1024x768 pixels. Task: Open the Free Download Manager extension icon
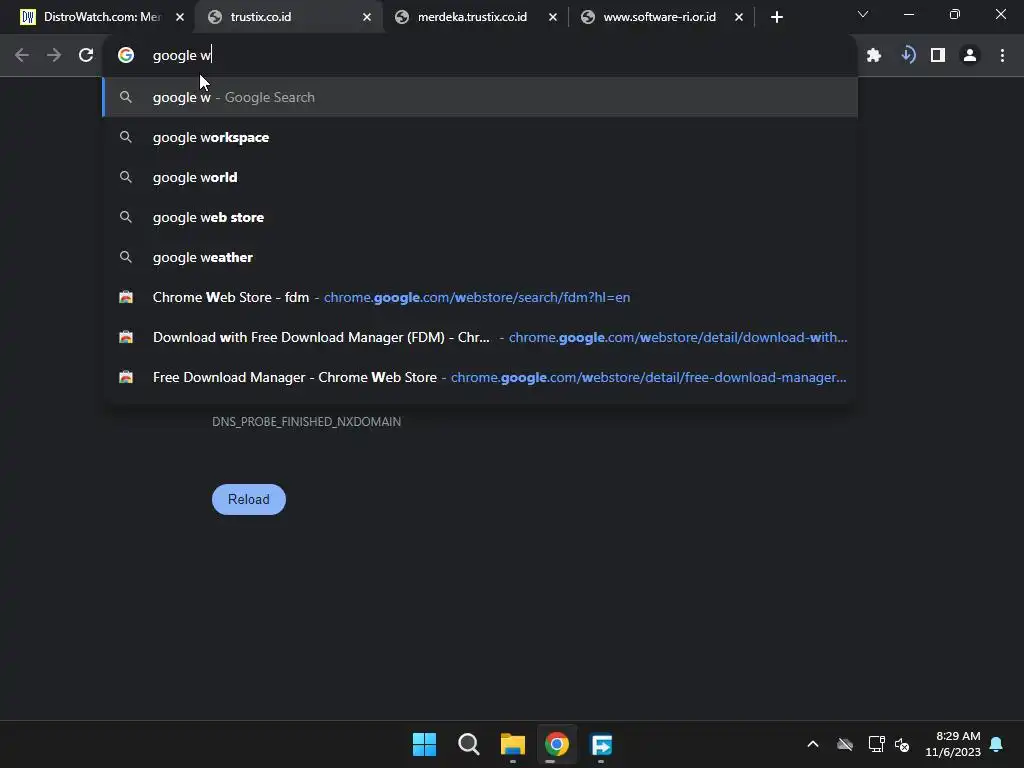pos(907,56)
